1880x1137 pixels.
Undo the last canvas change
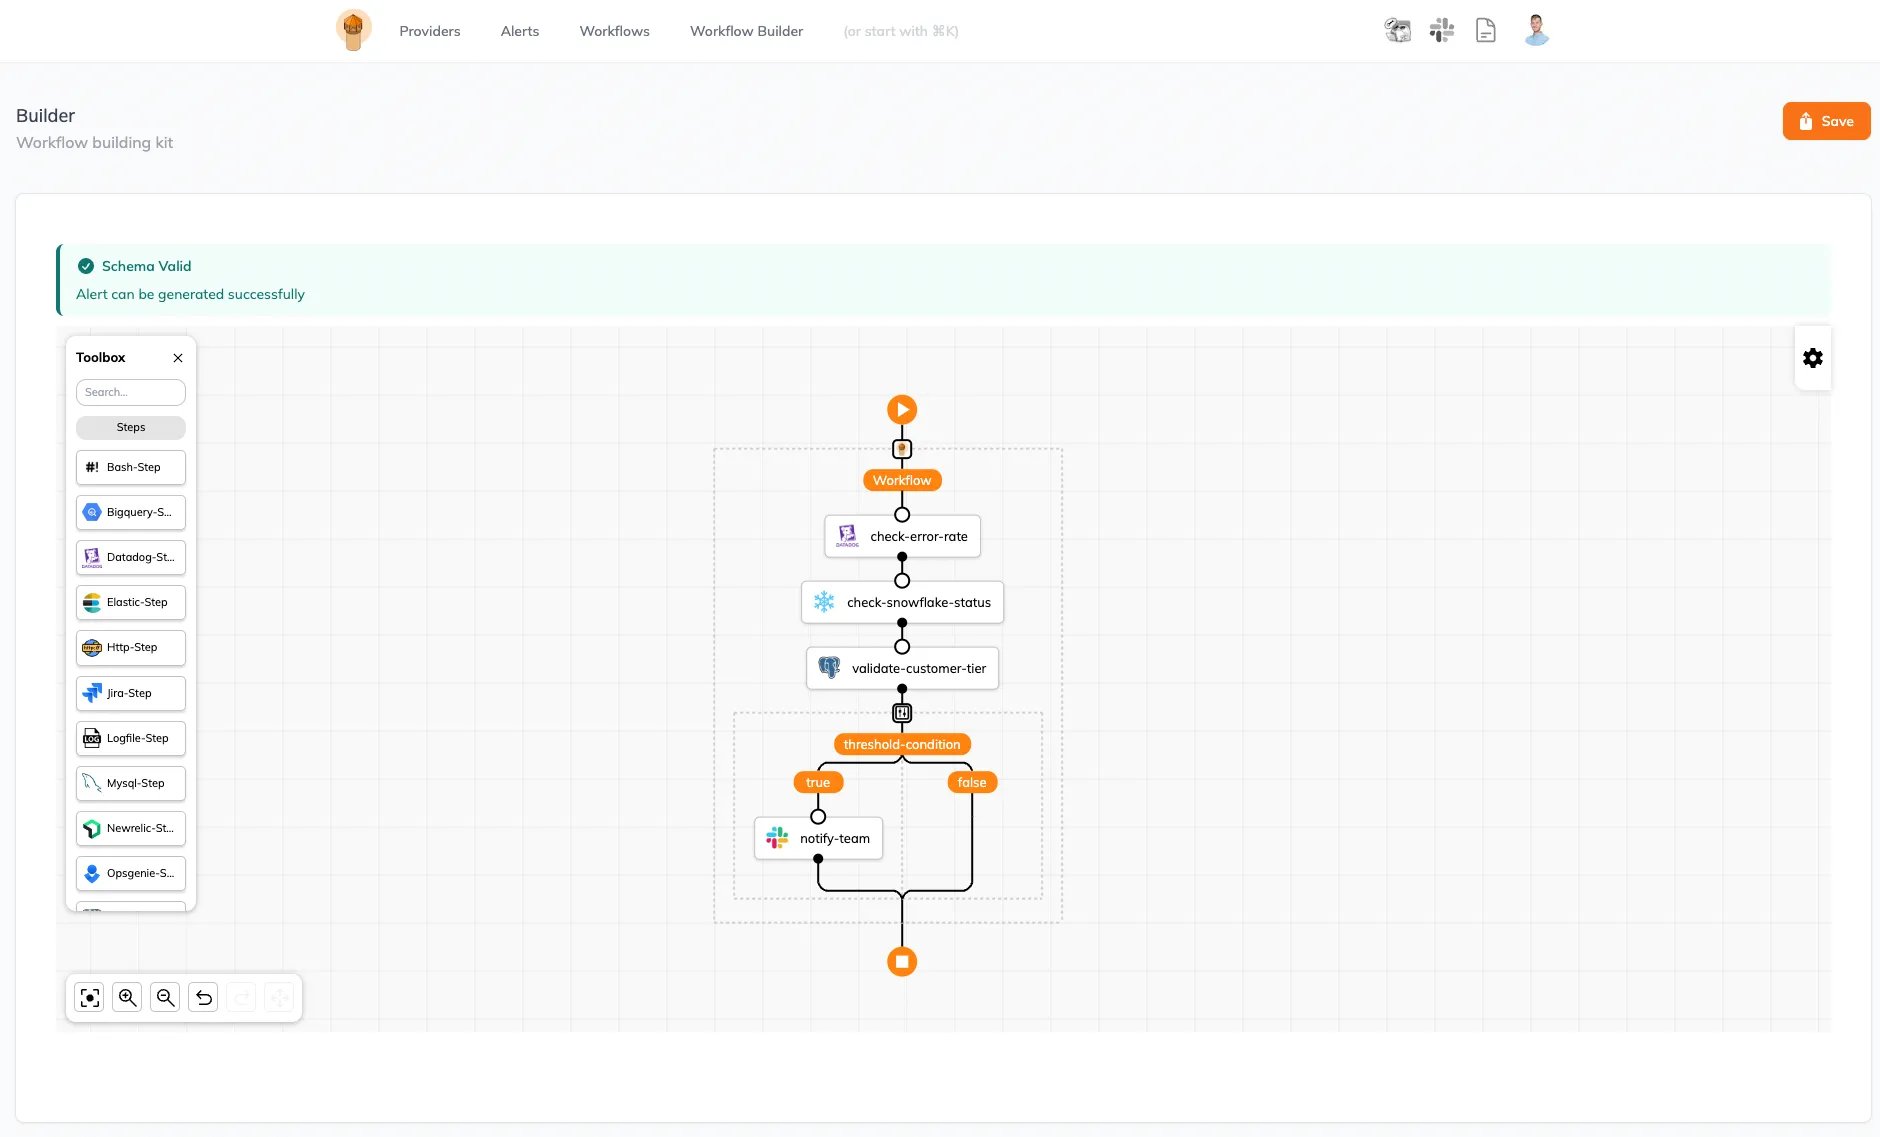203,998
